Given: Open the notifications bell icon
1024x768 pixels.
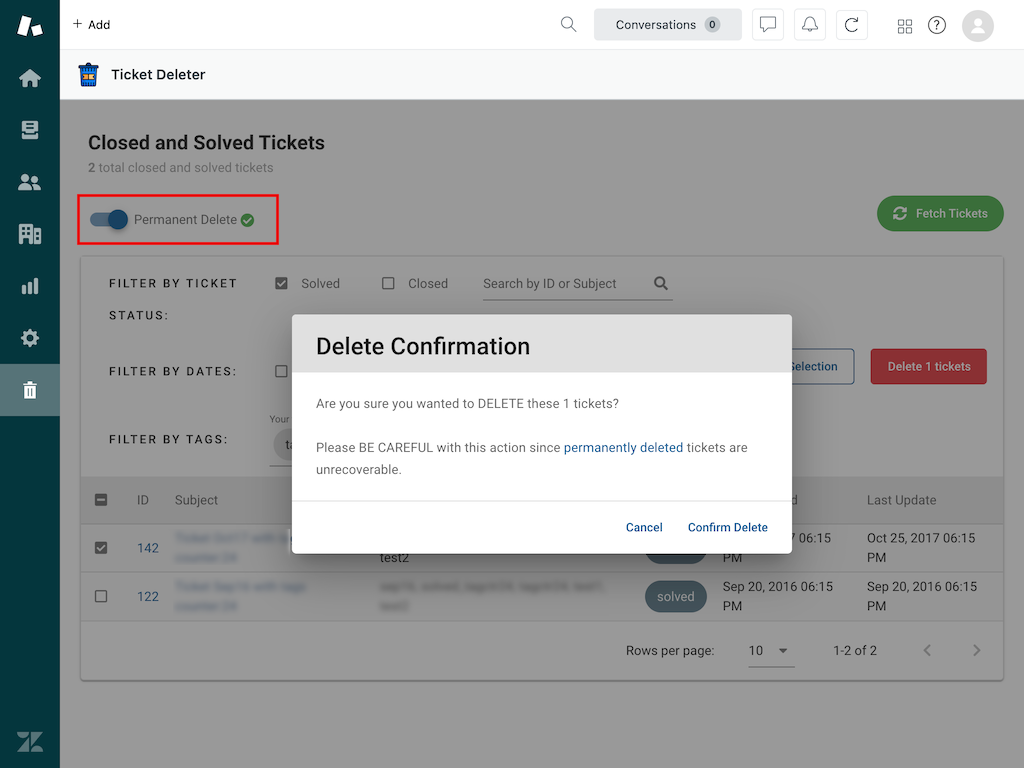Looking at the screenshot, I should pyautogui.click(x=809, y=25).
